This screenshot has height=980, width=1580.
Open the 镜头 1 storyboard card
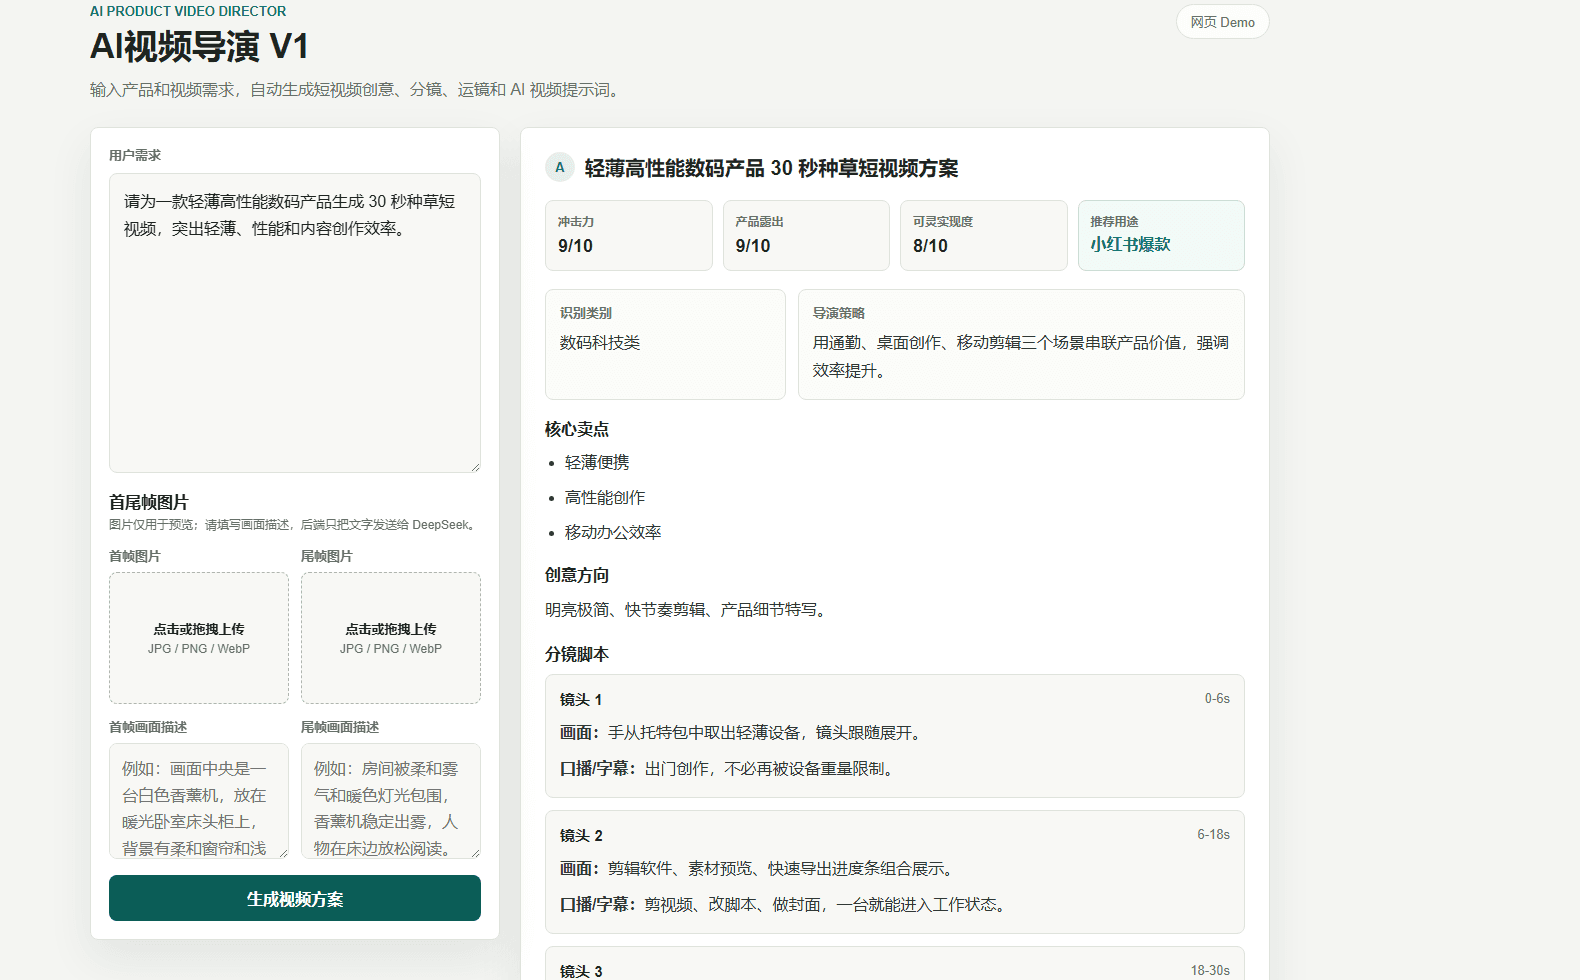(x=895, y=736)
